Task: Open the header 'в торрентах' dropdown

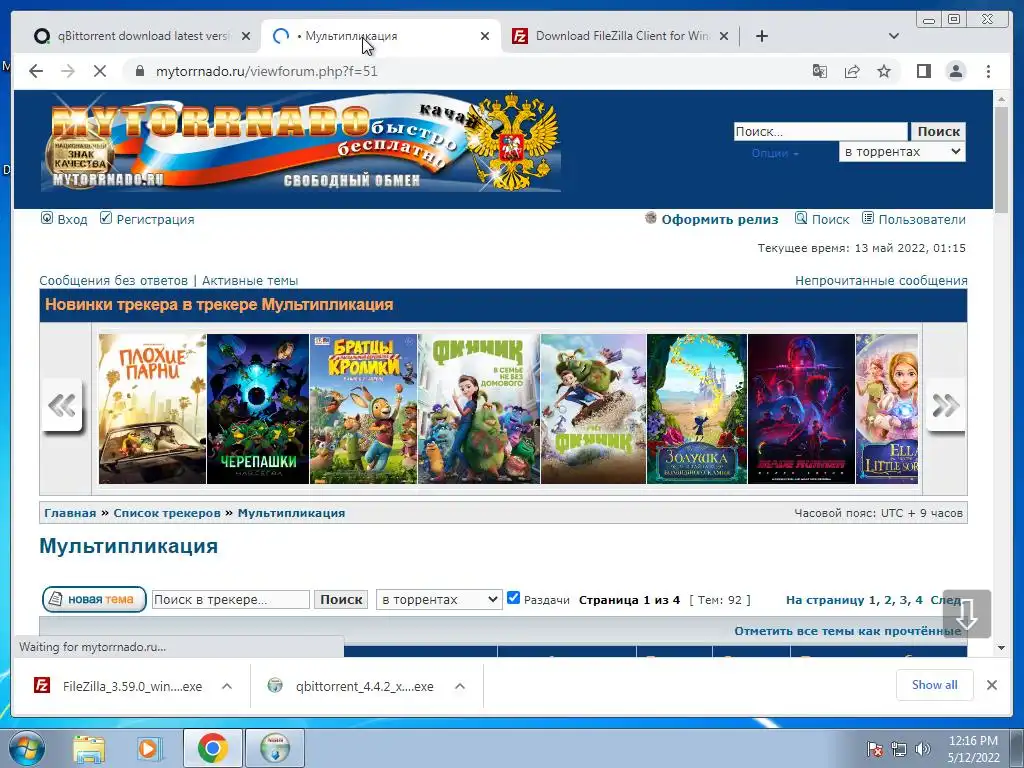Action: [x=902, y=152]
